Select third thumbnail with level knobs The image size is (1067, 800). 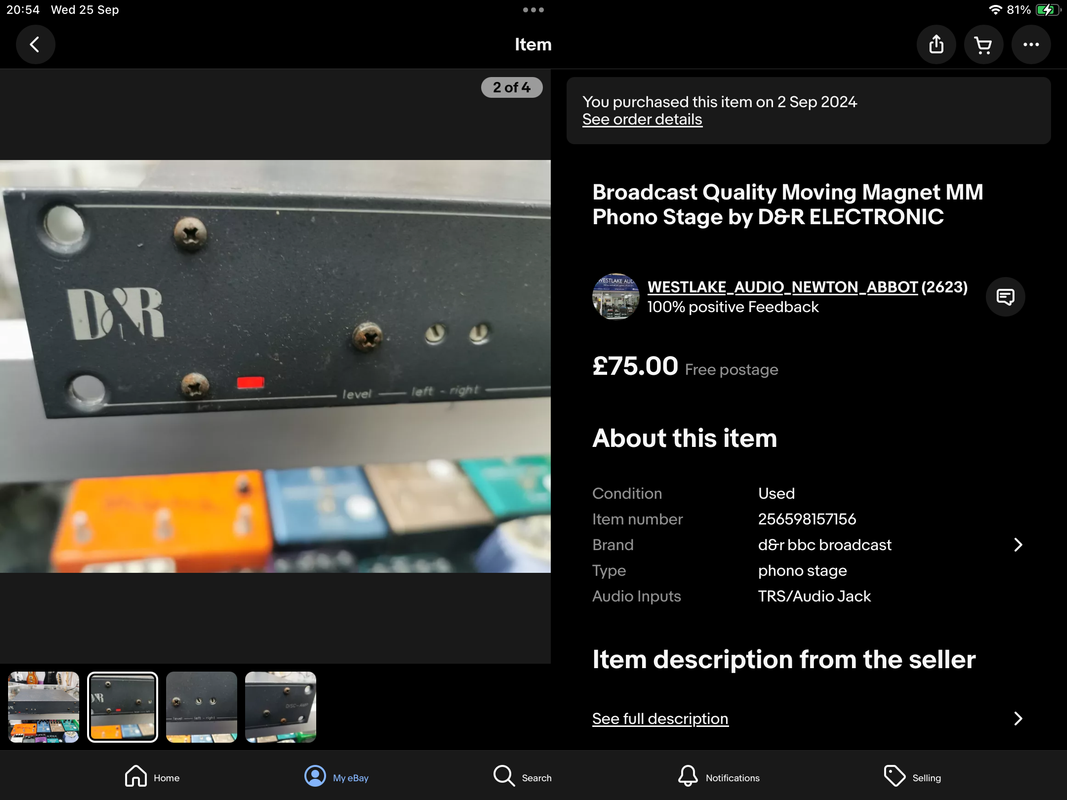coord(201,707)
